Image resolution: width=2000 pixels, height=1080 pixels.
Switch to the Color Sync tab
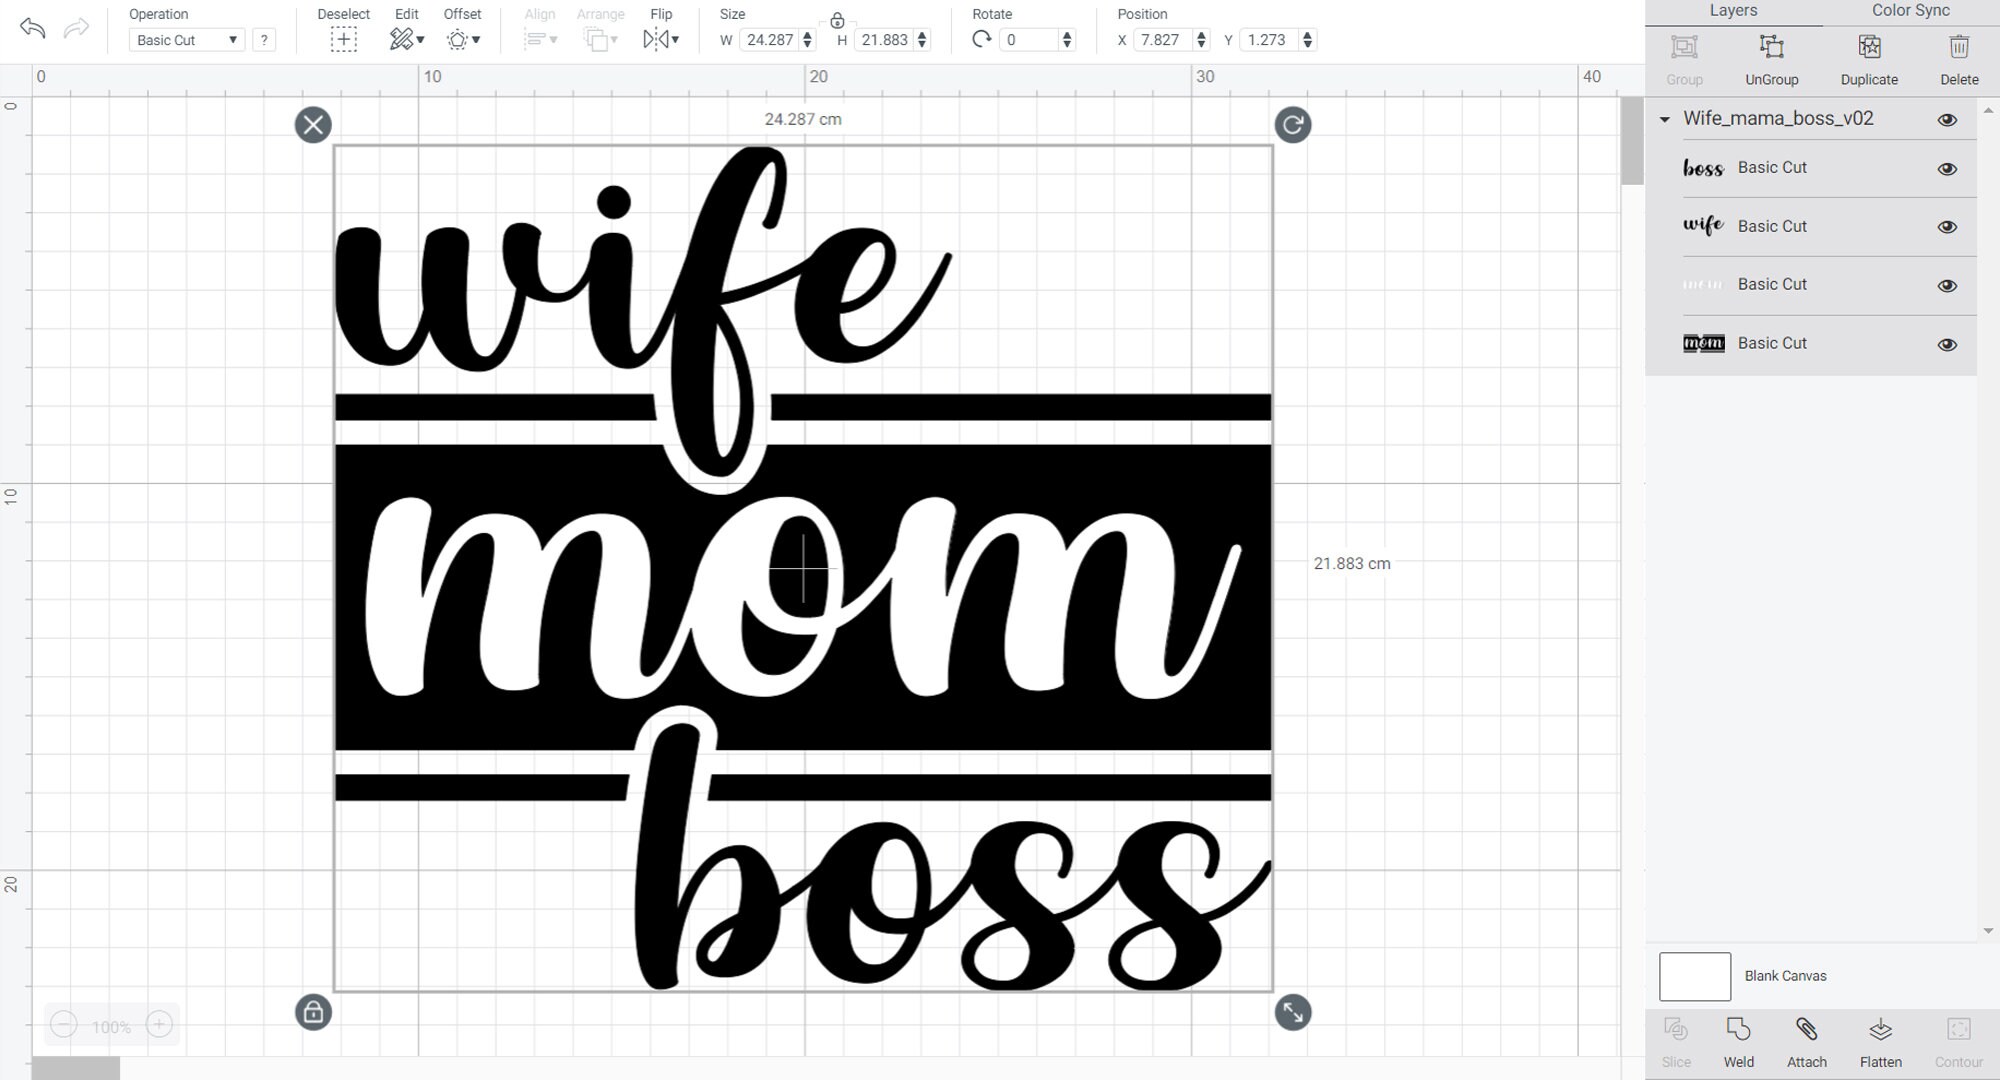1910,11
